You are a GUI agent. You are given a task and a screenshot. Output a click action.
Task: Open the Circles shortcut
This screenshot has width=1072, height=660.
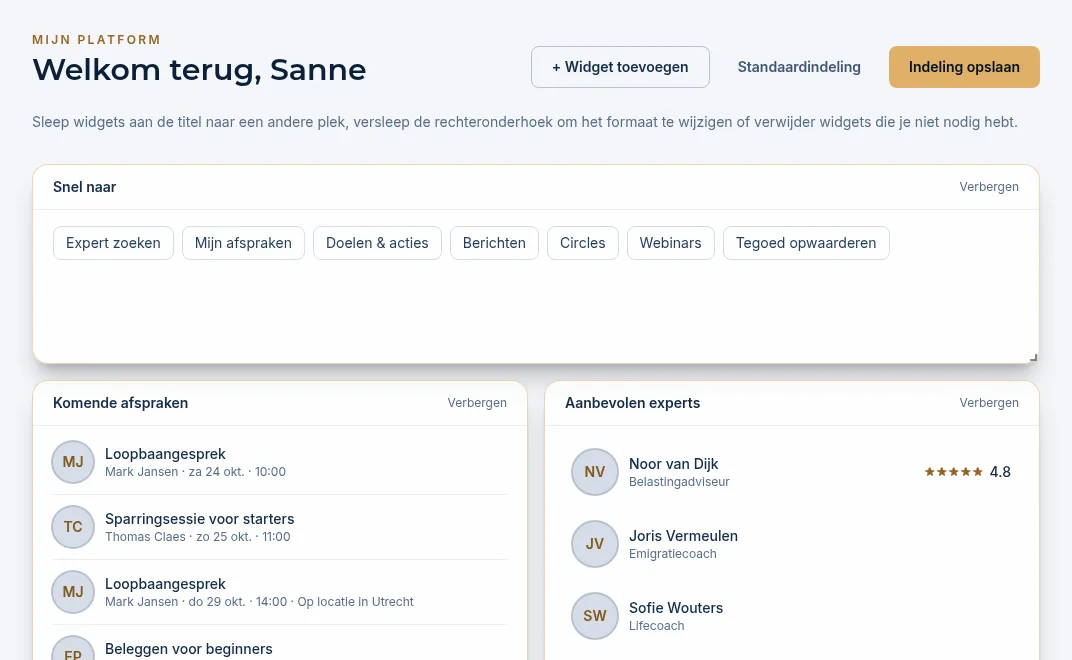tap(582, 243)
